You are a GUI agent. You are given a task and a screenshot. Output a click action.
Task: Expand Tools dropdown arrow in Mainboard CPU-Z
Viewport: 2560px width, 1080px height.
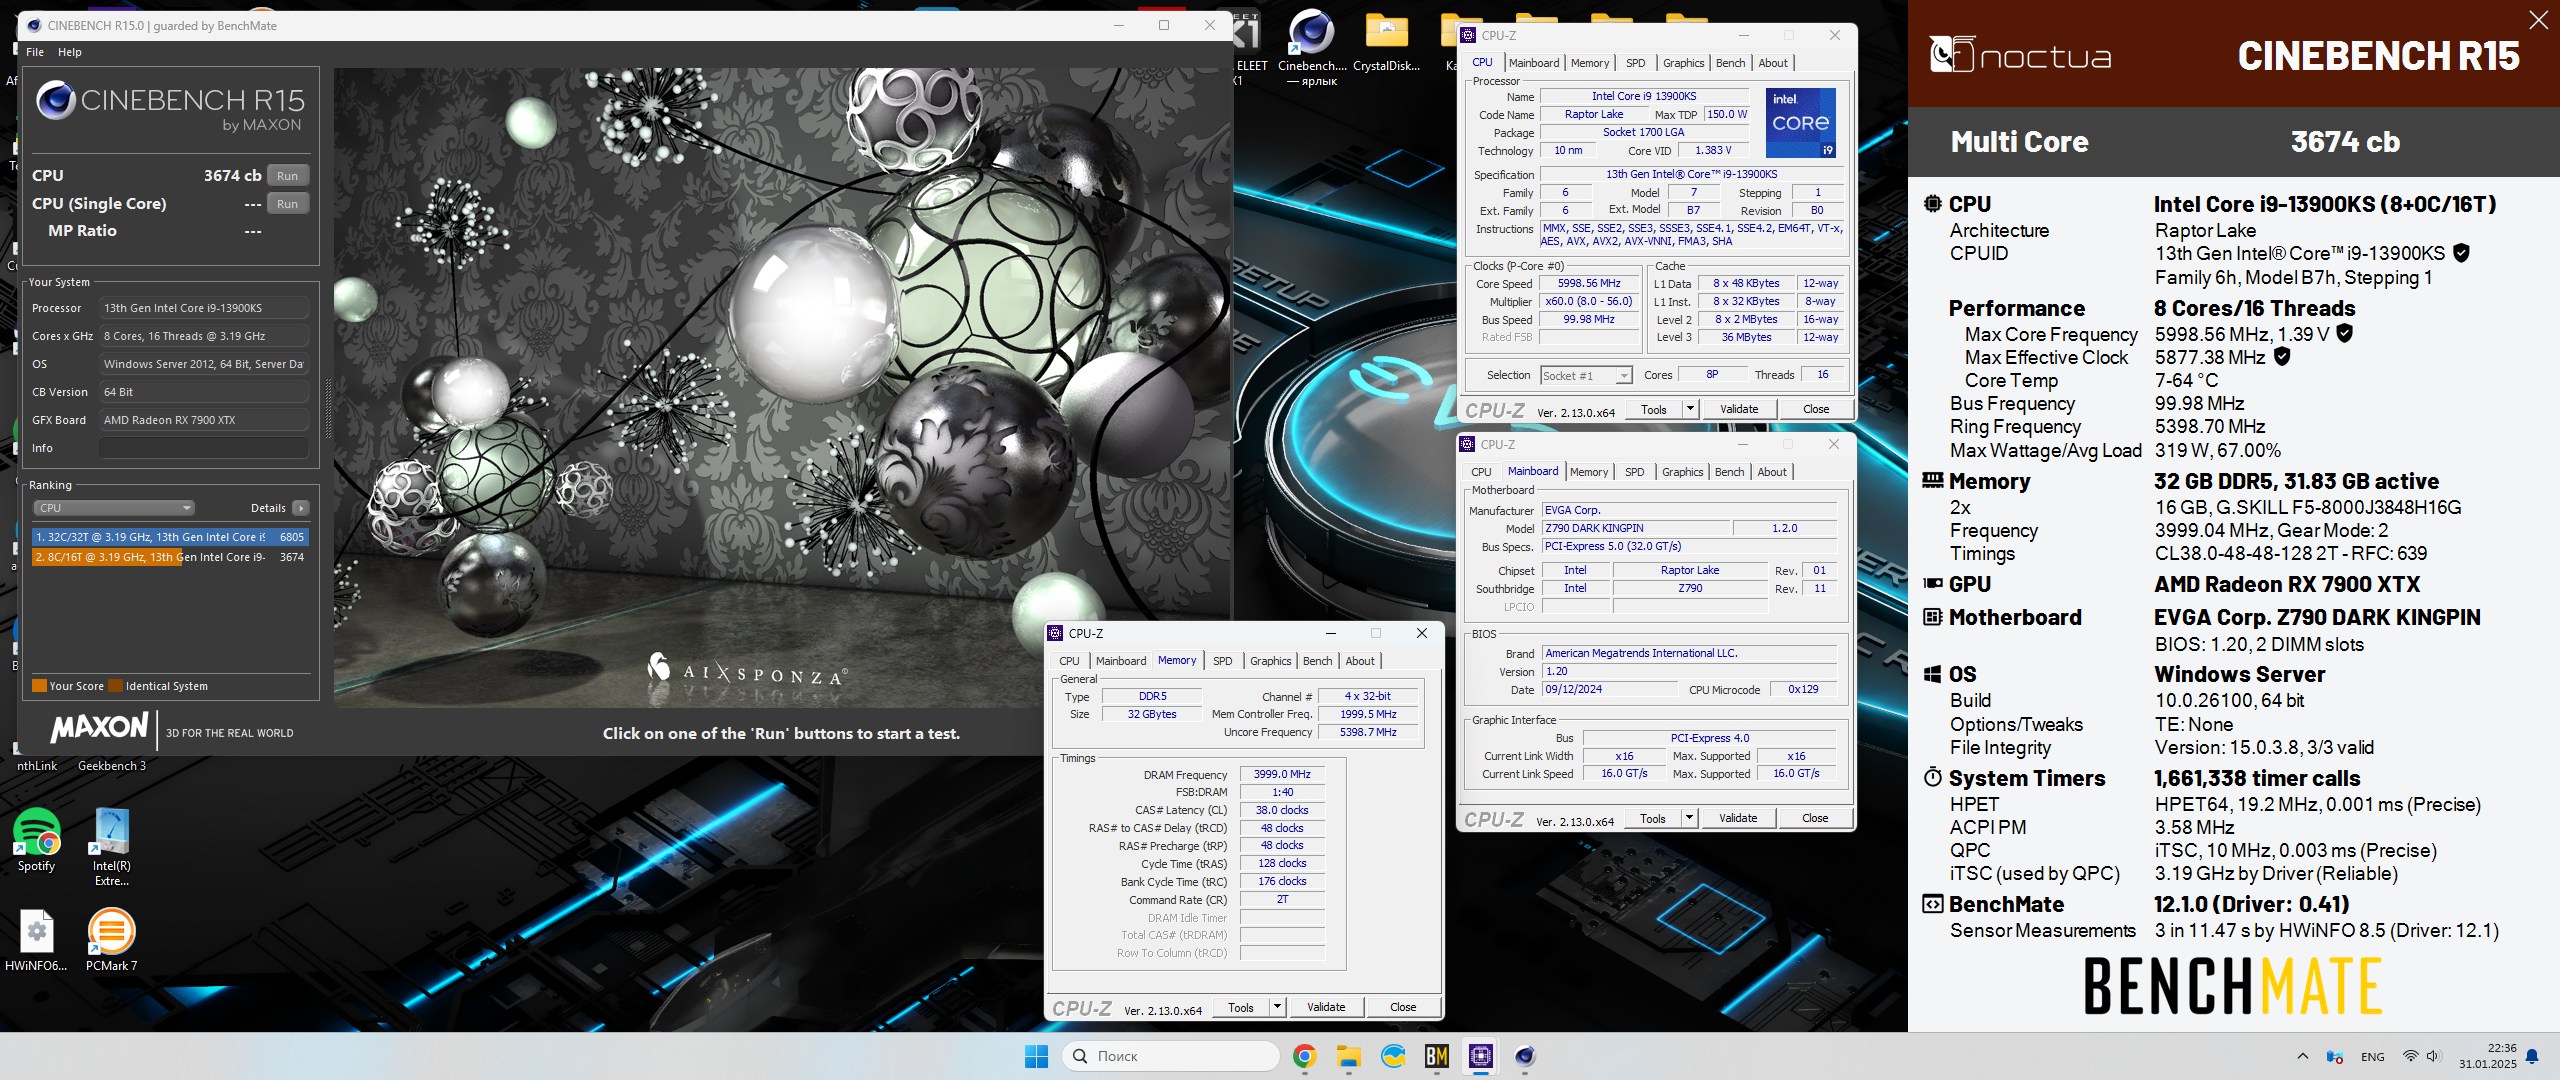point(1689,818)
